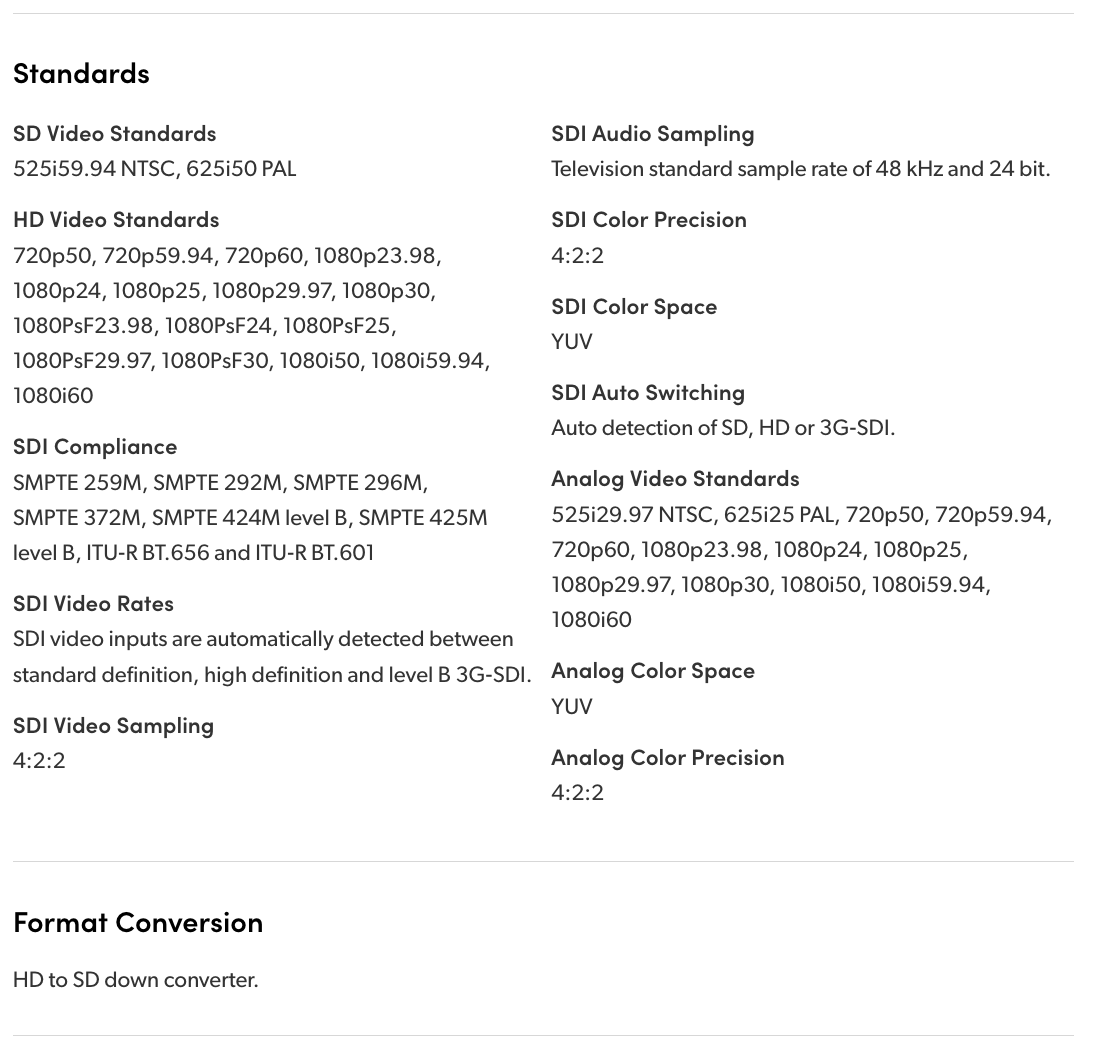Viewport: 1096px width, 1052px height.
Task: Click the Analog Color Space label
Action: (x=652, y=670)
